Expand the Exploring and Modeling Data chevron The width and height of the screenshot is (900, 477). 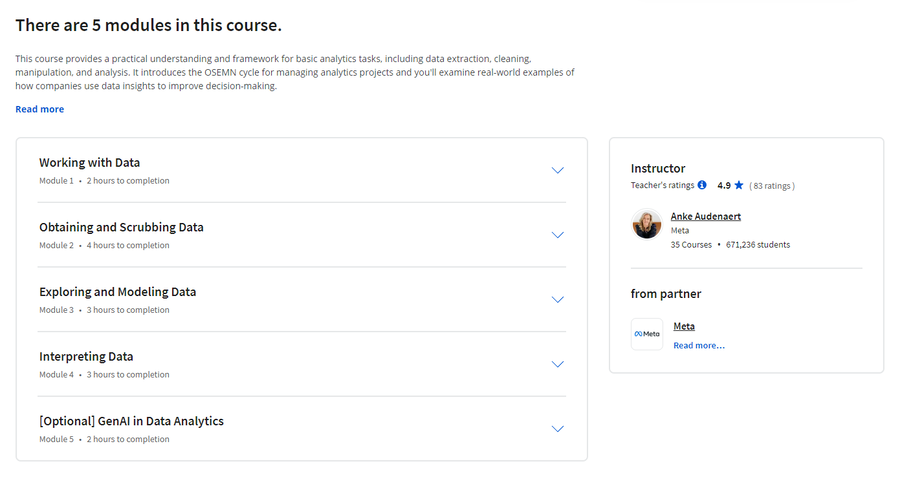(x=557, y=300)
